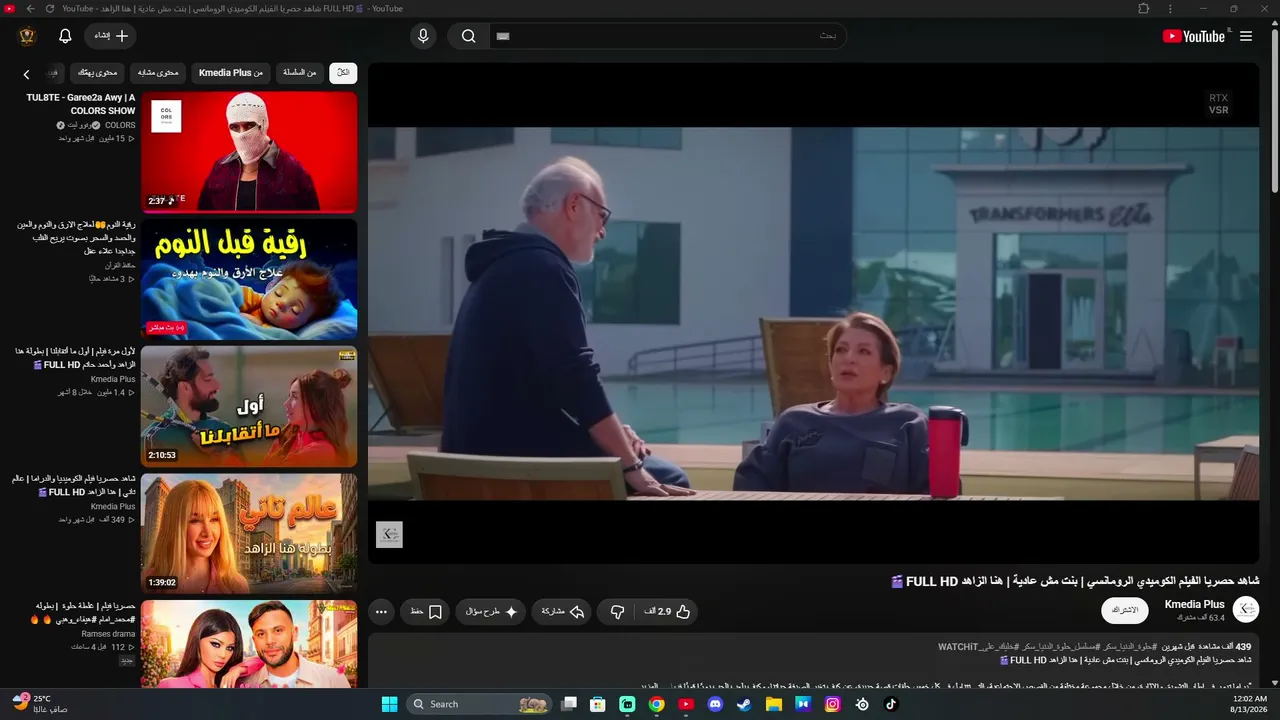The width and height of the screenshot is (1280, 720).
Task: Dislike the video with thumbs-down
Action: click(x=617, y=612)
